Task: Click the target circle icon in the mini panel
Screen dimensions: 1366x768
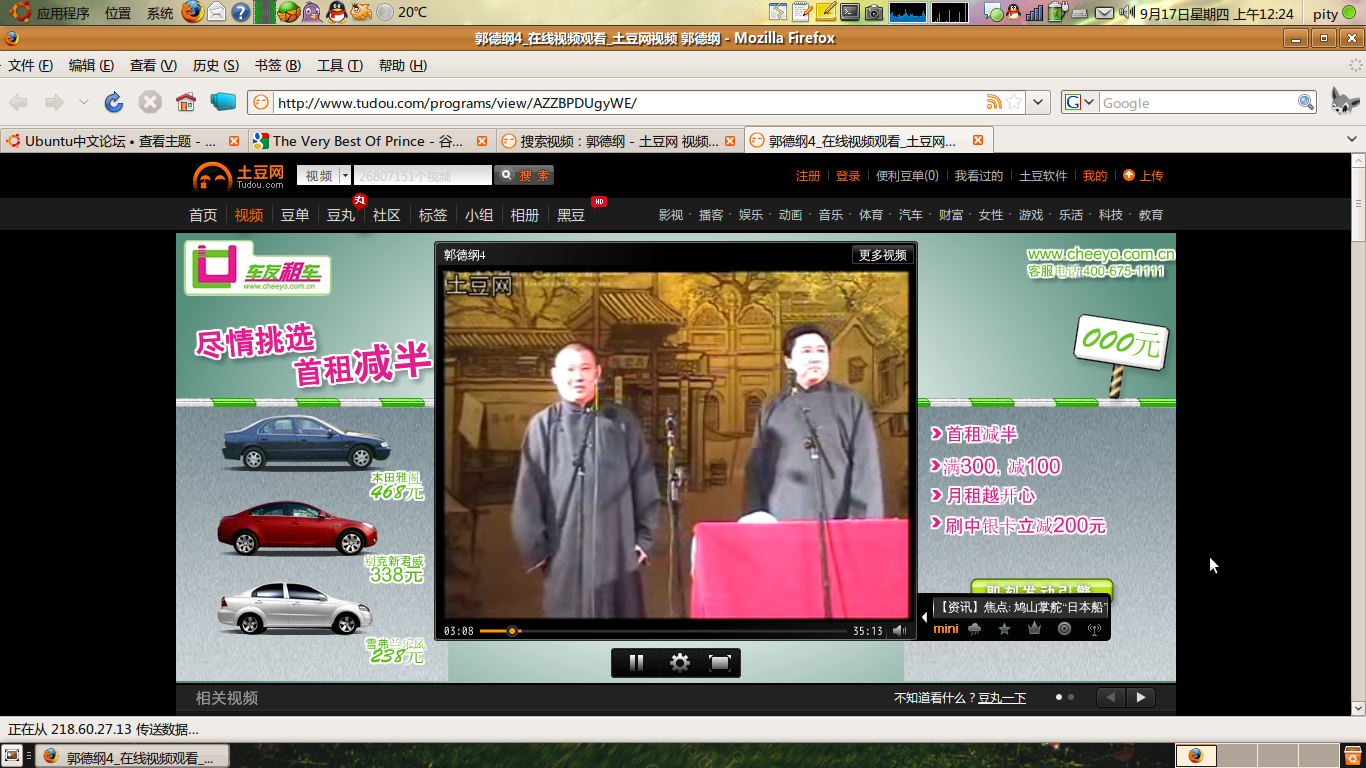Action: pyautogui.click(x=1065, y=629)
